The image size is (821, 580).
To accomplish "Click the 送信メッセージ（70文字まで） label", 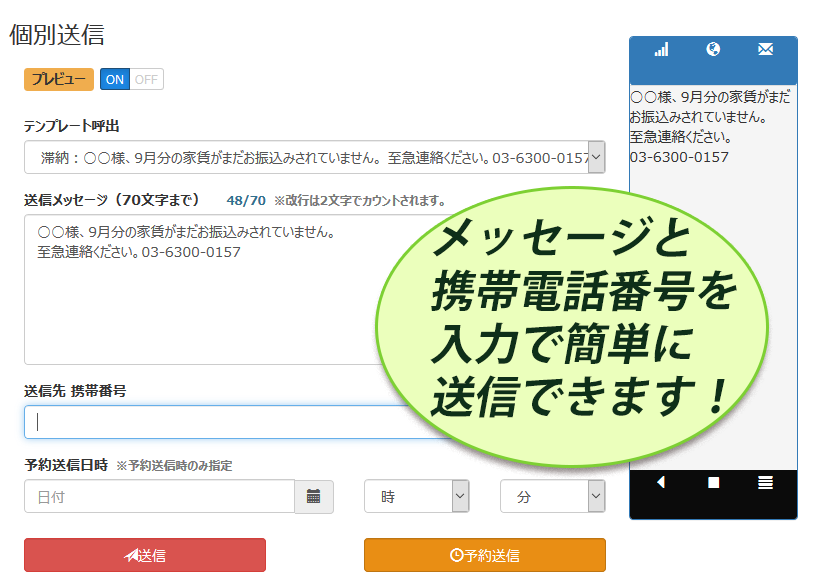I will 112,200.
